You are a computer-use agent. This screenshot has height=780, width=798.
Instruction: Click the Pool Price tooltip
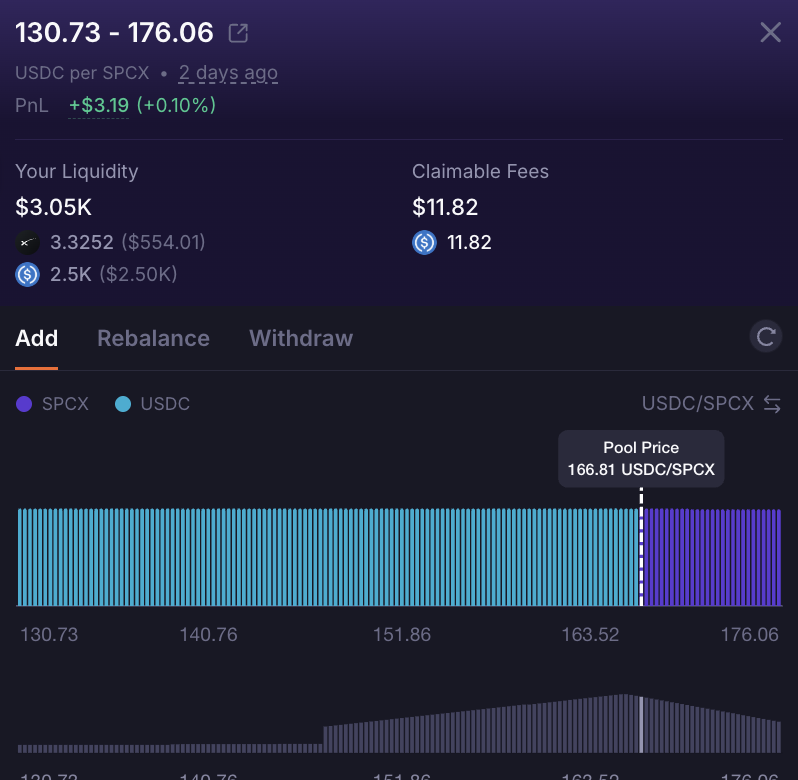pos(641,458)
